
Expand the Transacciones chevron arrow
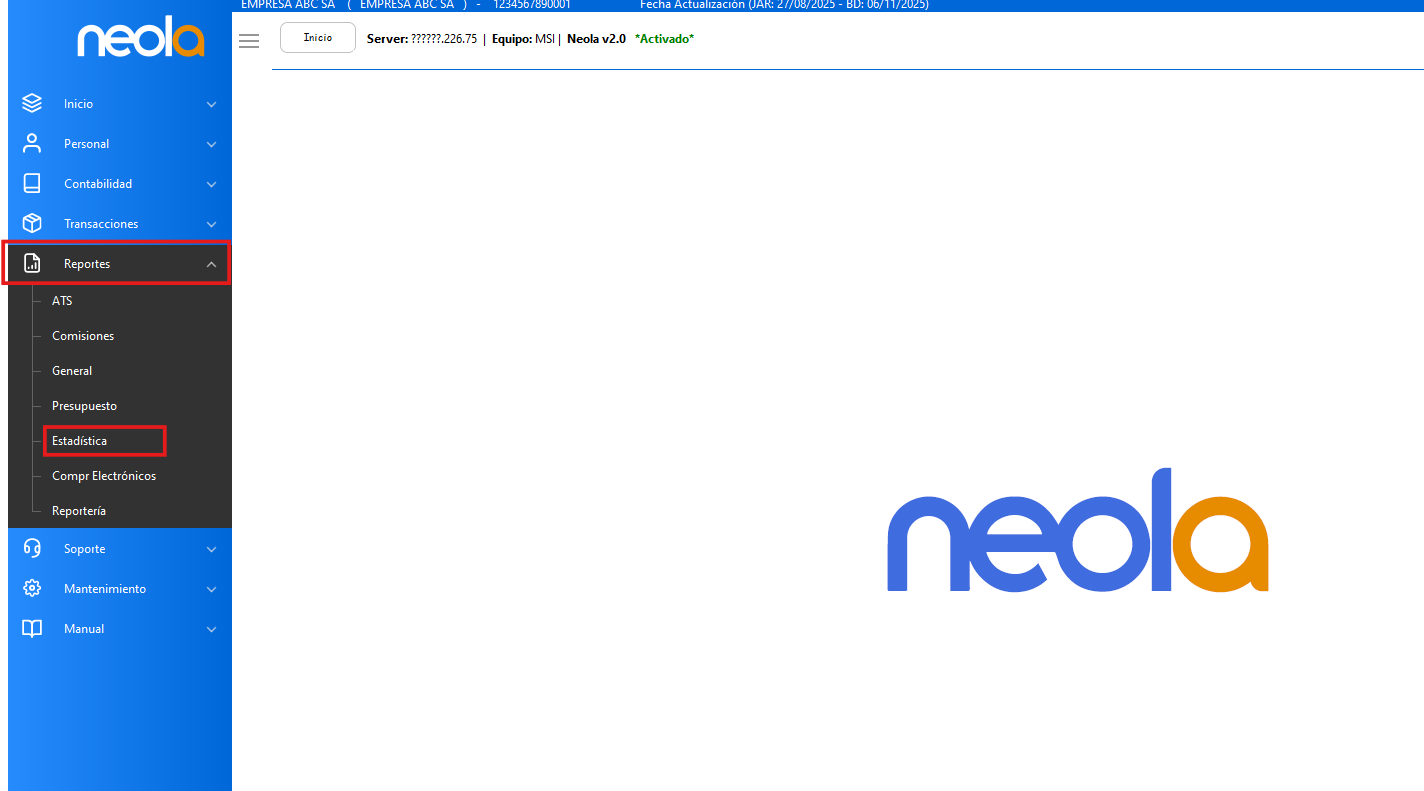pos(211,224)
